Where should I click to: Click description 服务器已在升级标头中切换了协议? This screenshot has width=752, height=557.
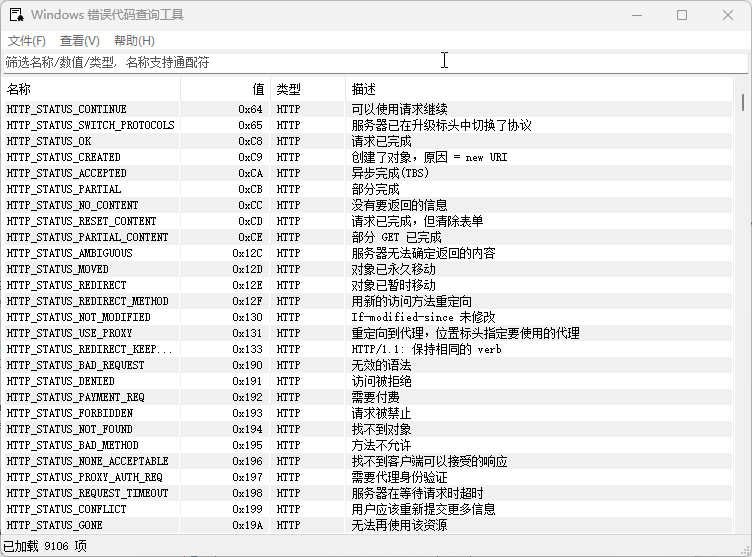click(x=442, y=125)
